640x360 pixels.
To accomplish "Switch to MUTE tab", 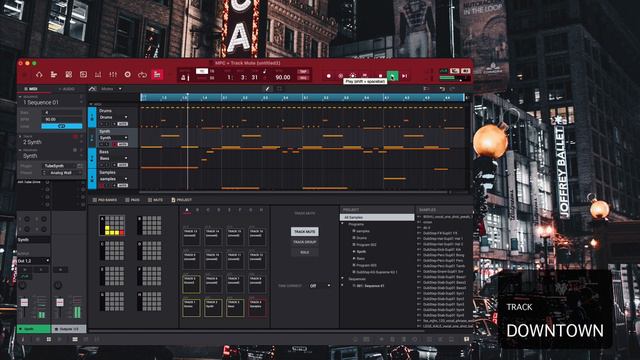I will click(x=155, y=200).
